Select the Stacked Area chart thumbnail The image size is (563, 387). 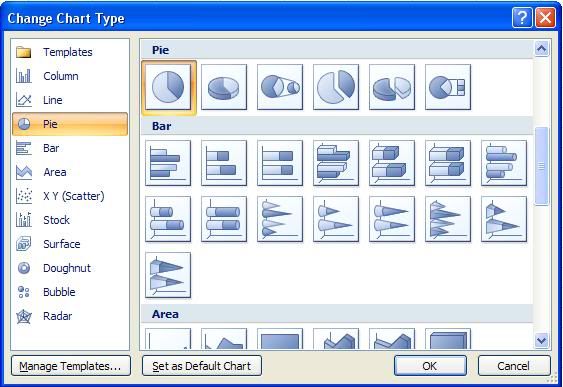pyautogui.click(x=224, y=339)
